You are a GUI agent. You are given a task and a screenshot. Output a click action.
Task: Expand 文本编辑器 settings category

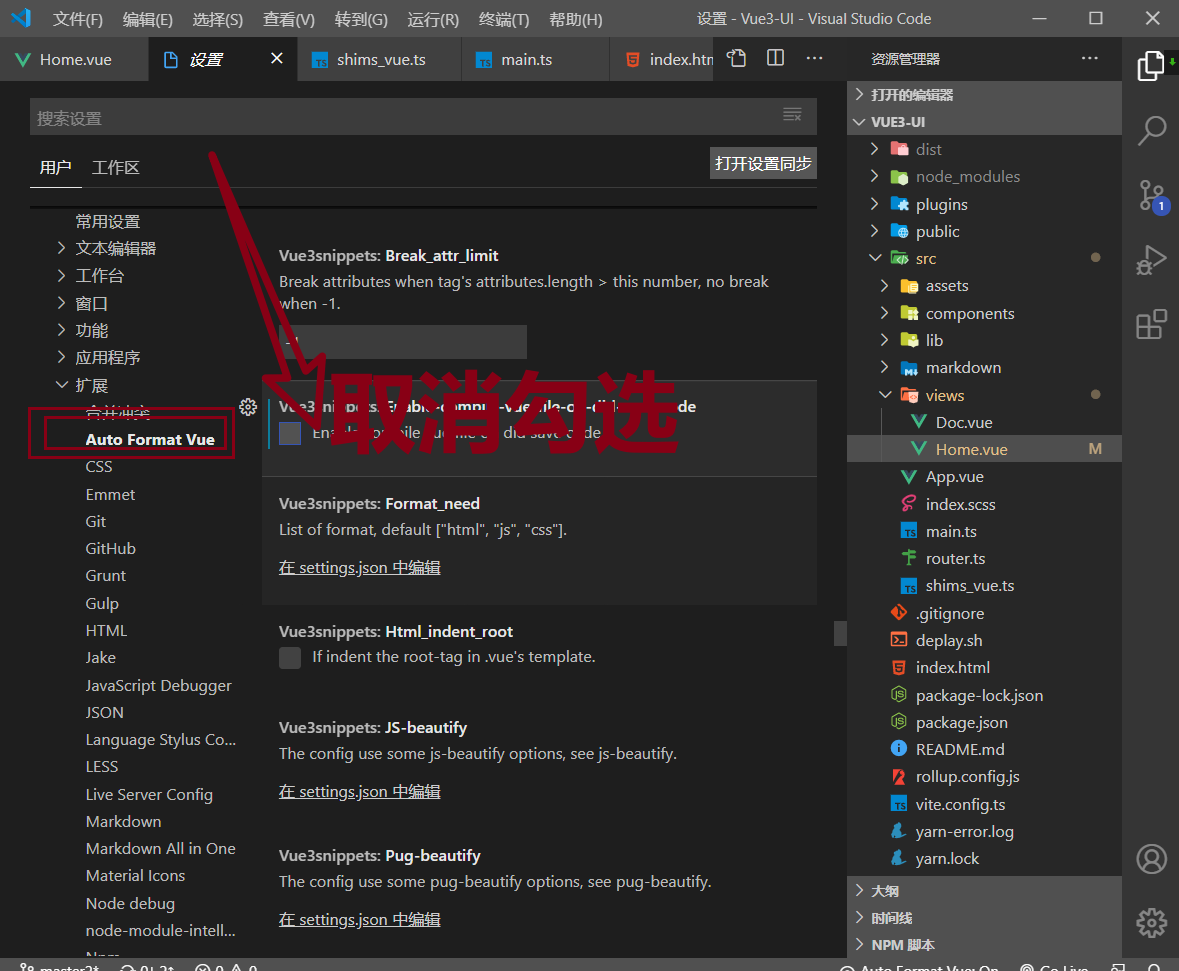pyautogui.click(x=115, y=248)
